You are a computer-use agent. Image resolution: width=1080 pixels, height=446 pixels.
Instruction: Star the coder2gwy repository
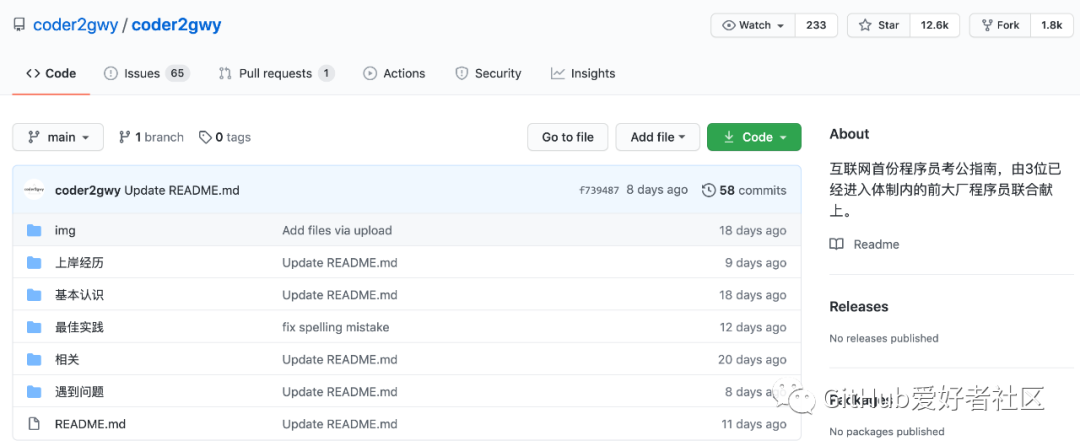[x=877, y=25]
